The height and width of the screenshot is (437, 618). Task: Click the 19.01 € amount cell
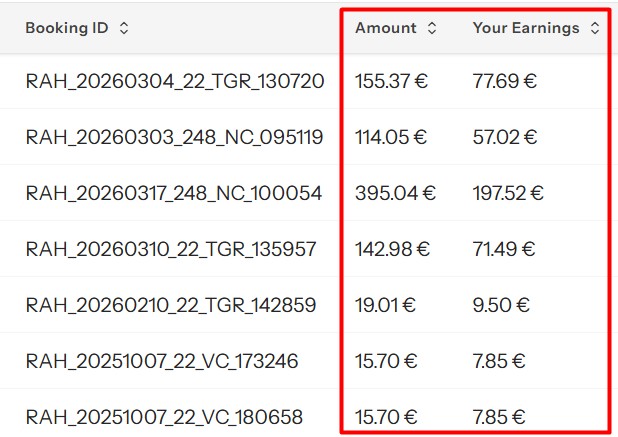click(386, 305)
